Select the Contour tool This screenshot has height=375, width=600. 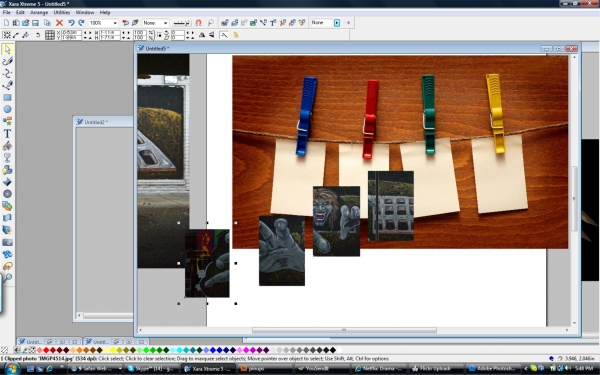pyautogui.click(x=7, y=194)
